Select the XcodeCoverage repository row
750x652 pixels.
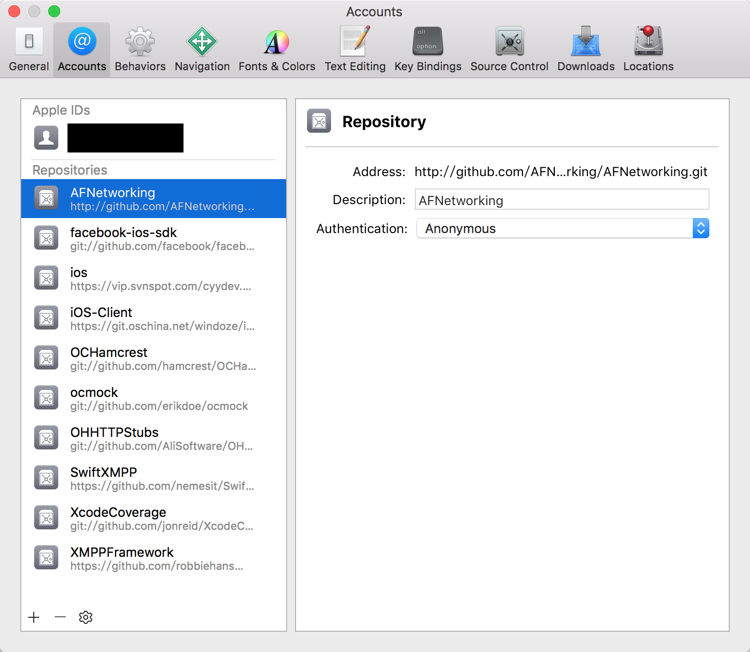click(x=154, y=518)
